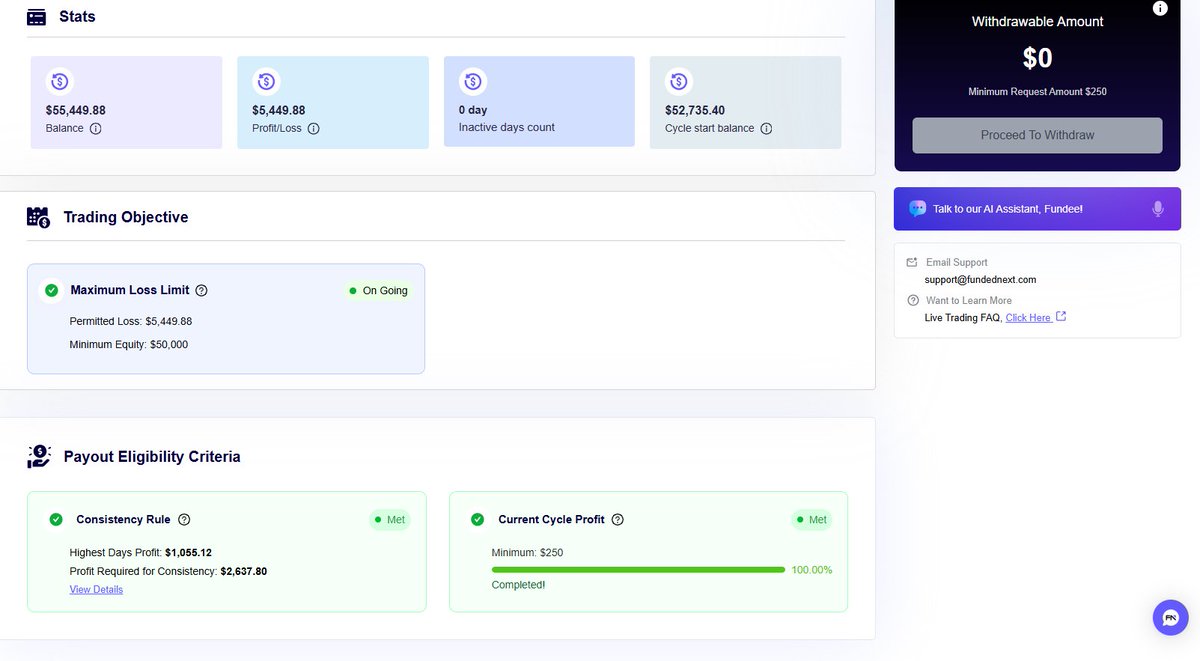Click the green check beside Current Cycle Profit
The image size is (1200, 661).
[x=478, y=519]
